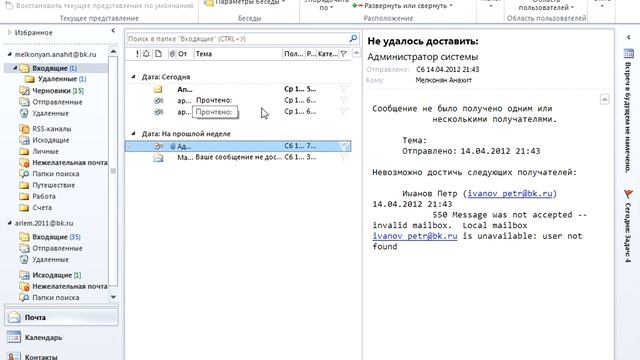Sort by importance column (exclamation icon)
The height and width of the screenshot is (360, 640).
coord(137,53)
